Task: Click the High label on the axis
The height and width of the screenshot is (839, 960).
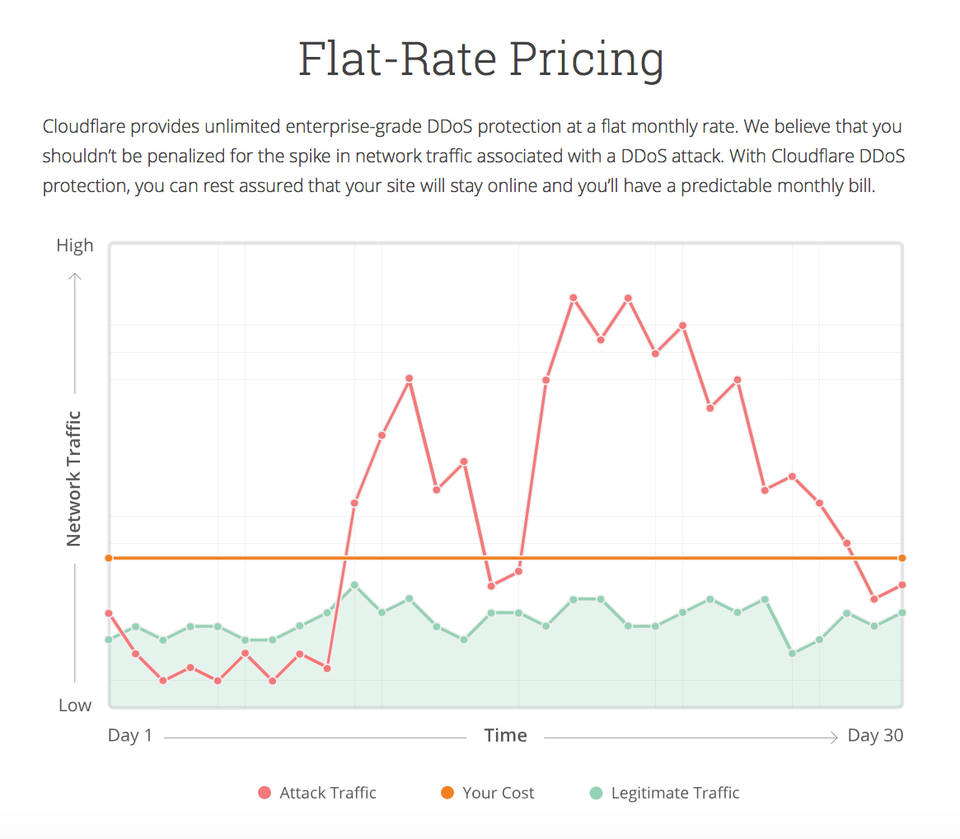Action: [75, 245]
